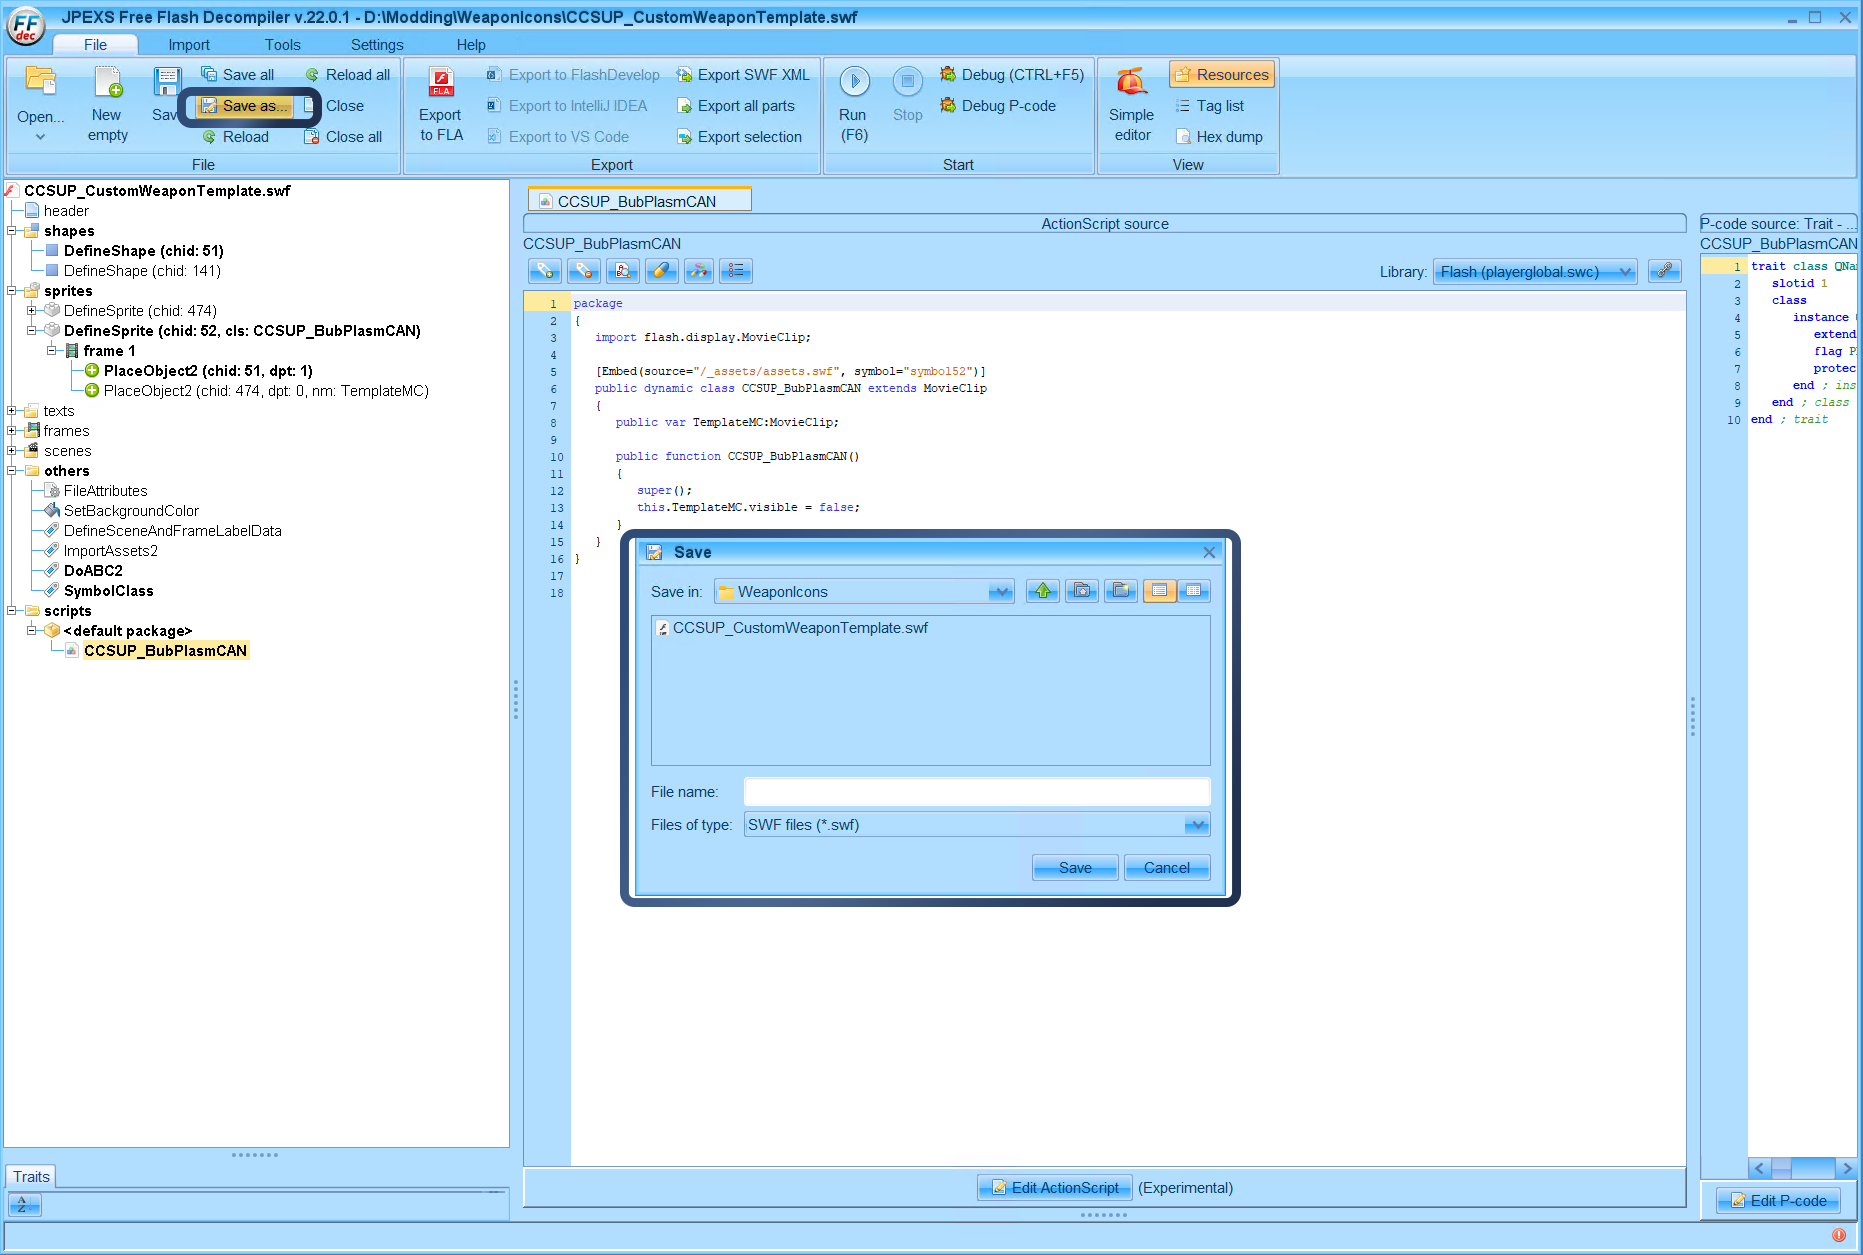Click the Up One Level arrow icon

[x=1042, y=591]
